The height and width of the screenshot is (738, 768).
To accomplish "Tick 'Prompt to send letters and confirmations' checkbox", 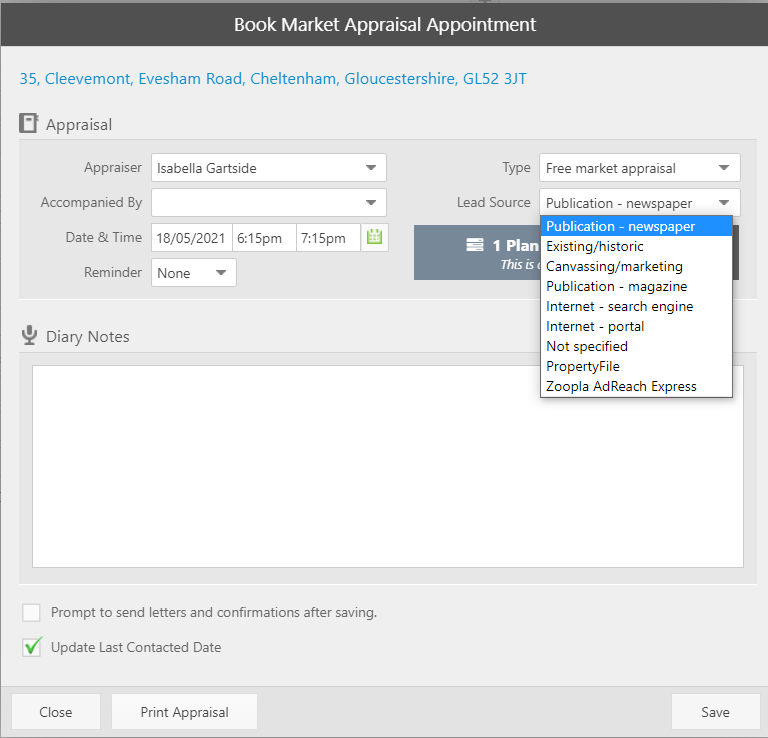I will click(31, 612).
